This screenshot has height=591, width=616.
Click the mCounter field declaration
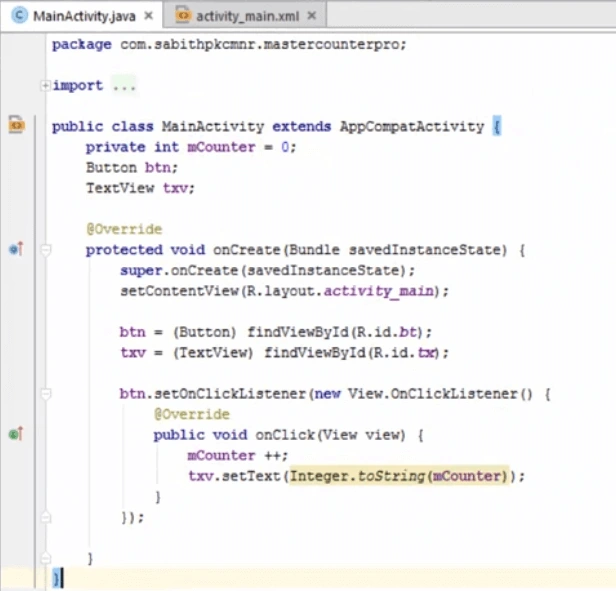pyautogui.click(x=191, y=147)
